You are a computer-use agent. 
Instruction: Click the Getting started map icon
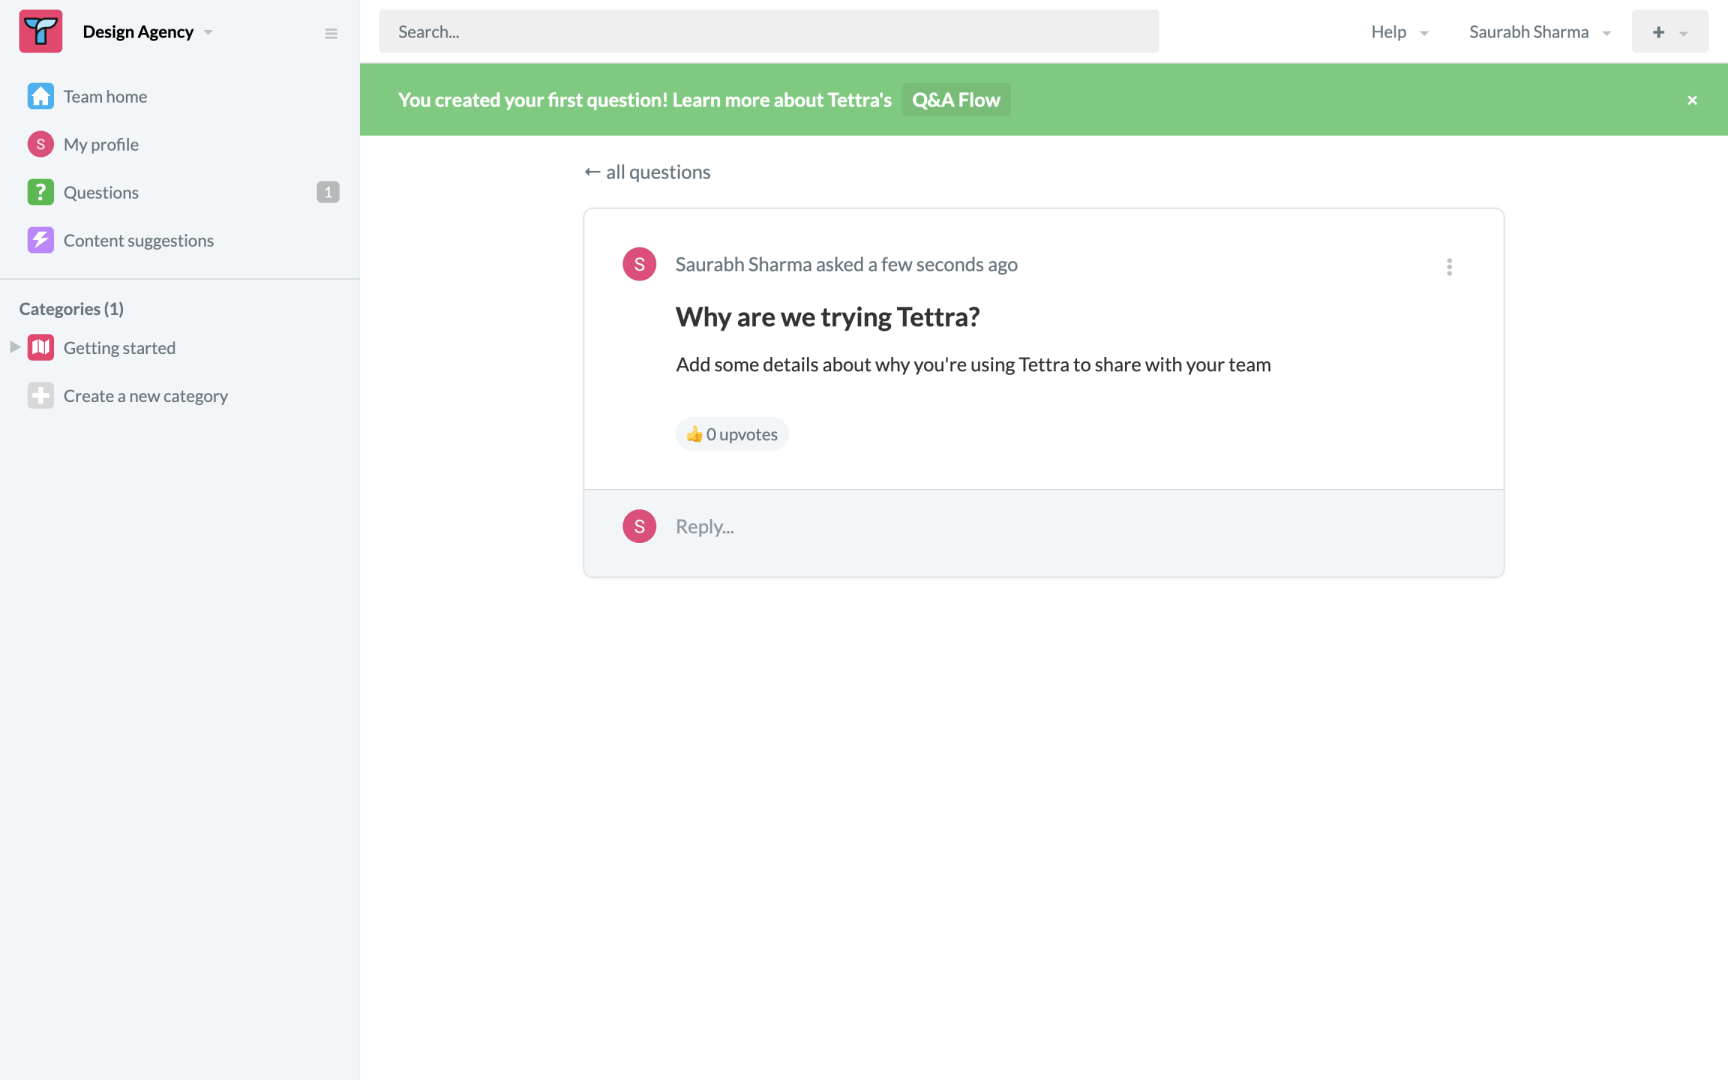[x=41, y=347]
